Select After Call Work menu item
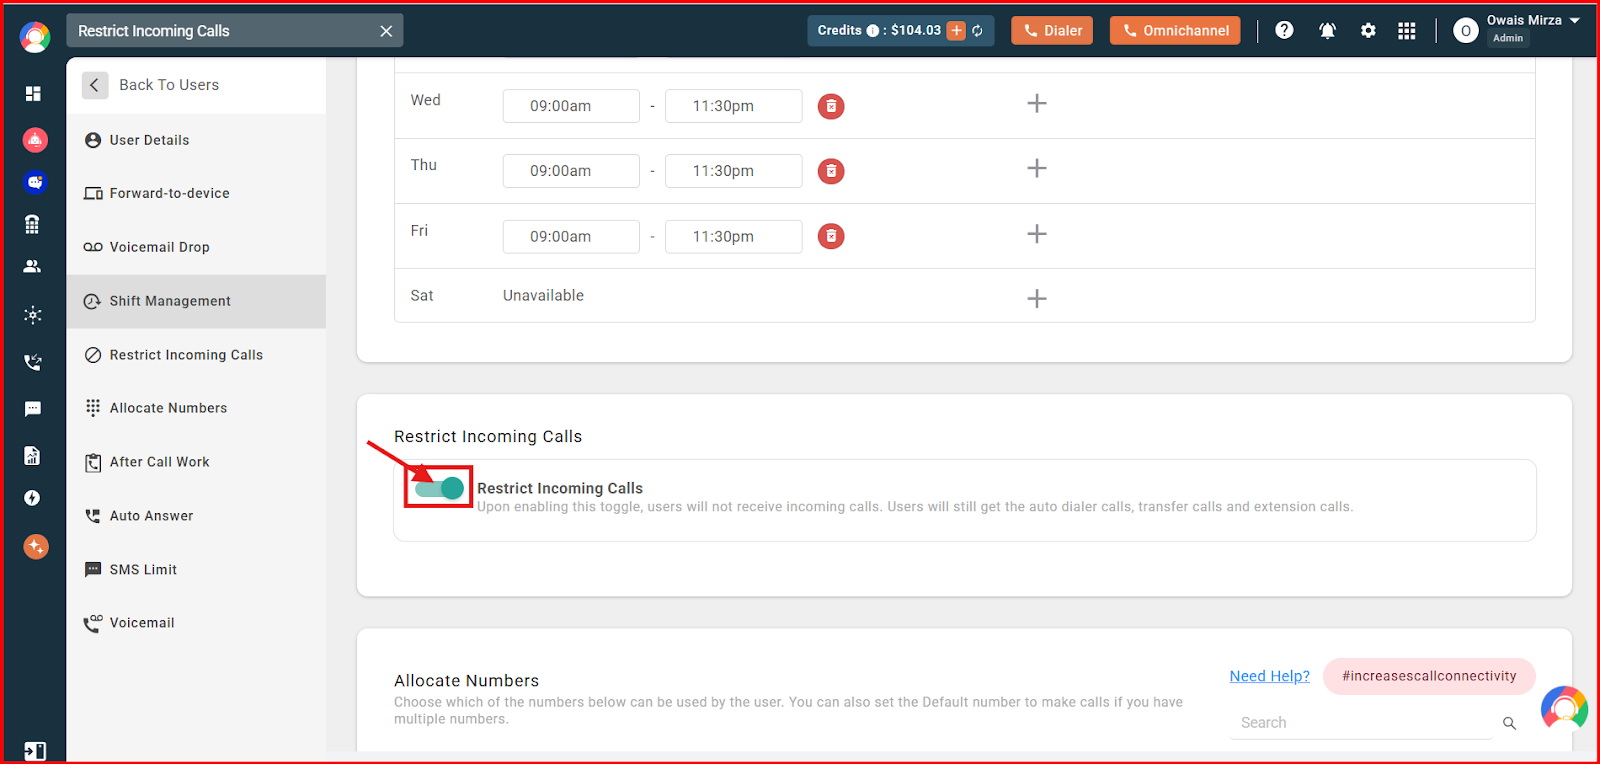This screenshot has height=764, width=1600. pos(196,462)
